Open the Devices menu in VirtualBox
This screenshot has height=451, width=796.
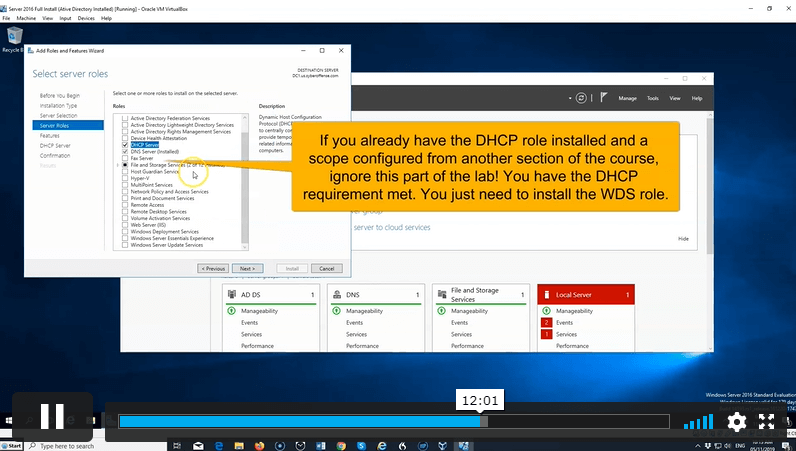coord(85,18)
